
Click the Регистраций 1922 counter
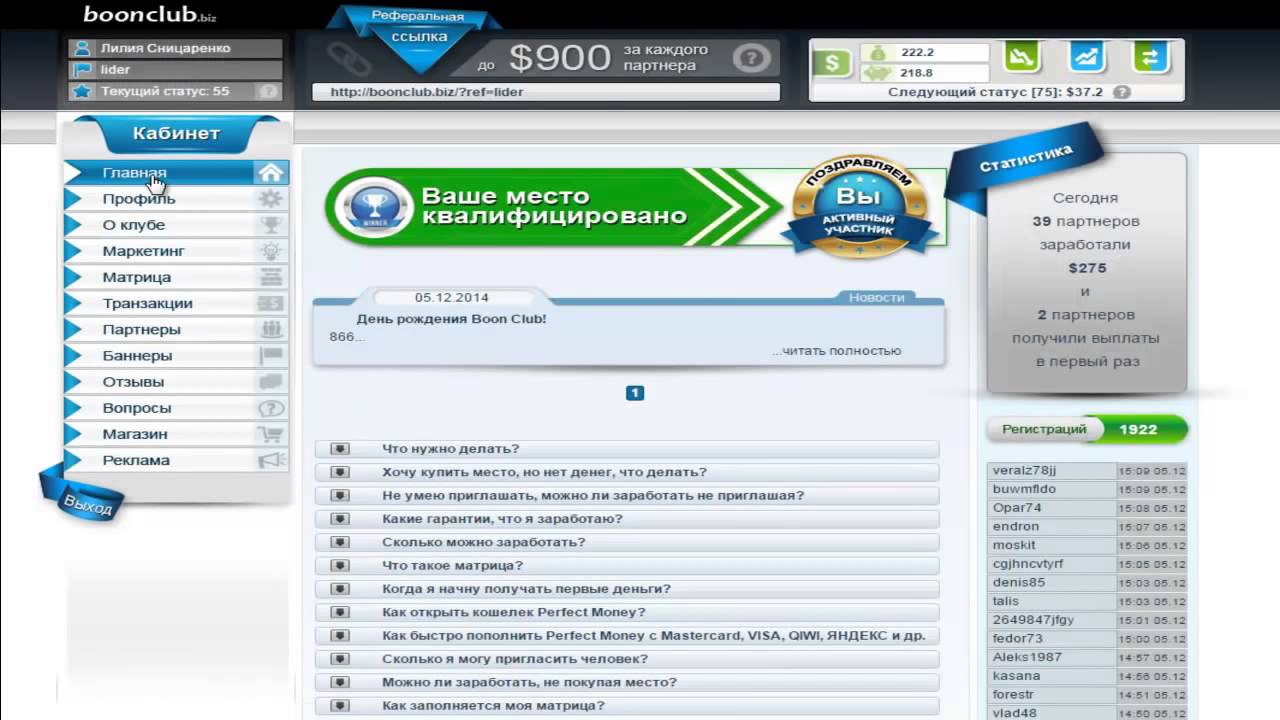(x=1087, y=429)
